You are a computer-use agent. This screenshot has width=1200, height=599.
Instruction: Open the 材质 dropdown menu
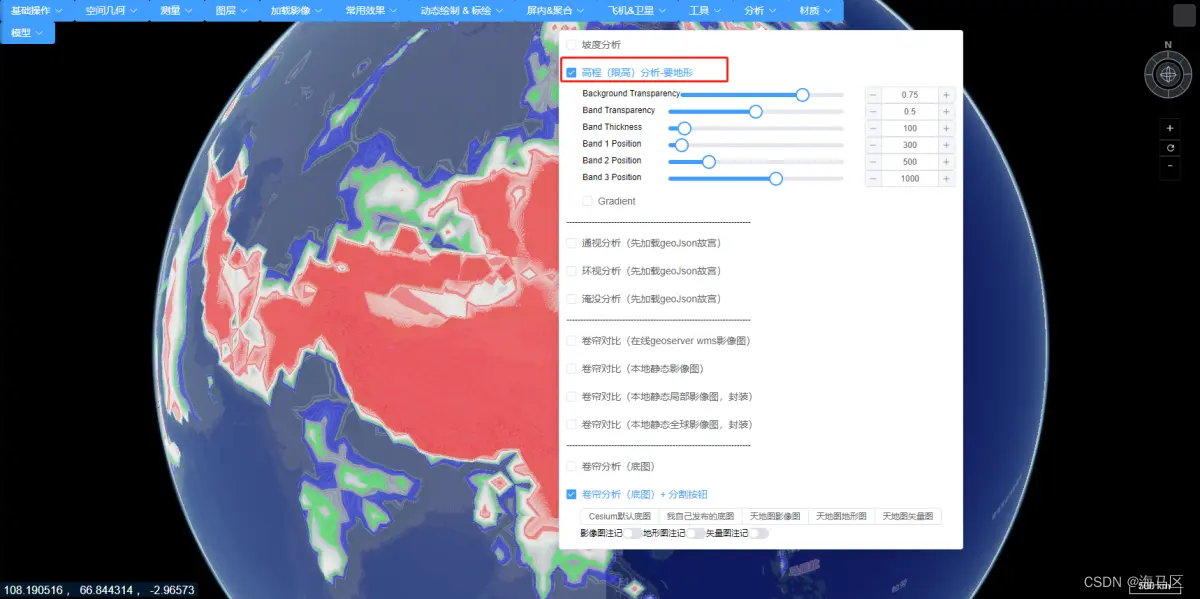817,10
